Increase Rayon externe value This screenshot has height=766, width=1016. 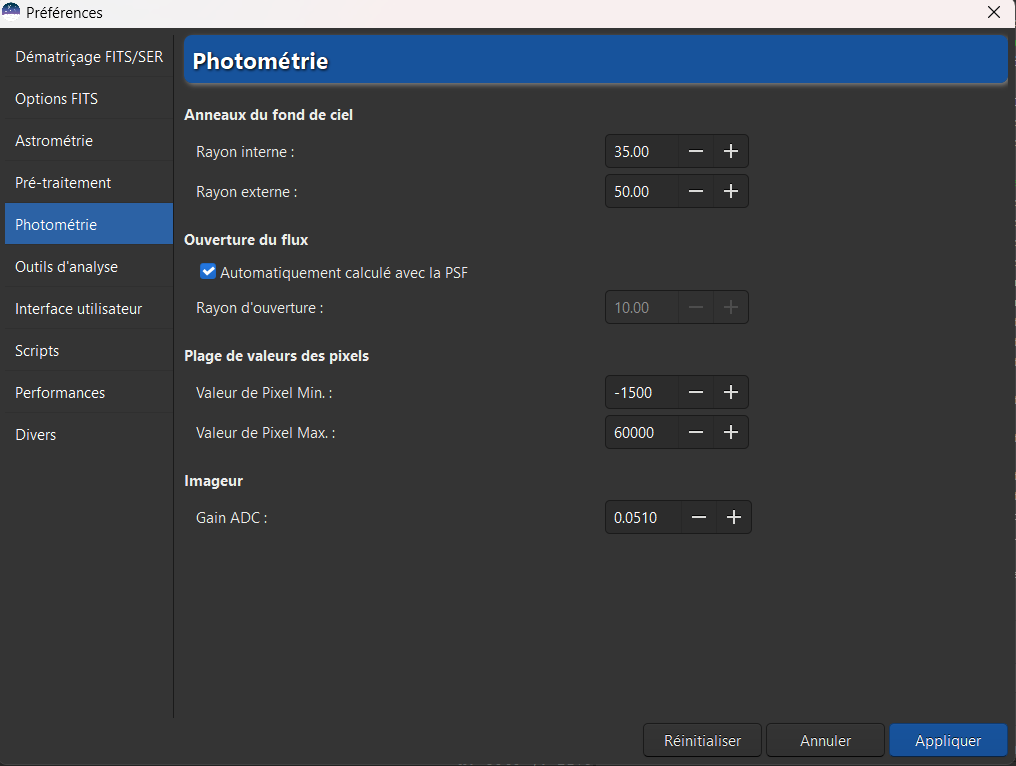click(x=731, y=191)
